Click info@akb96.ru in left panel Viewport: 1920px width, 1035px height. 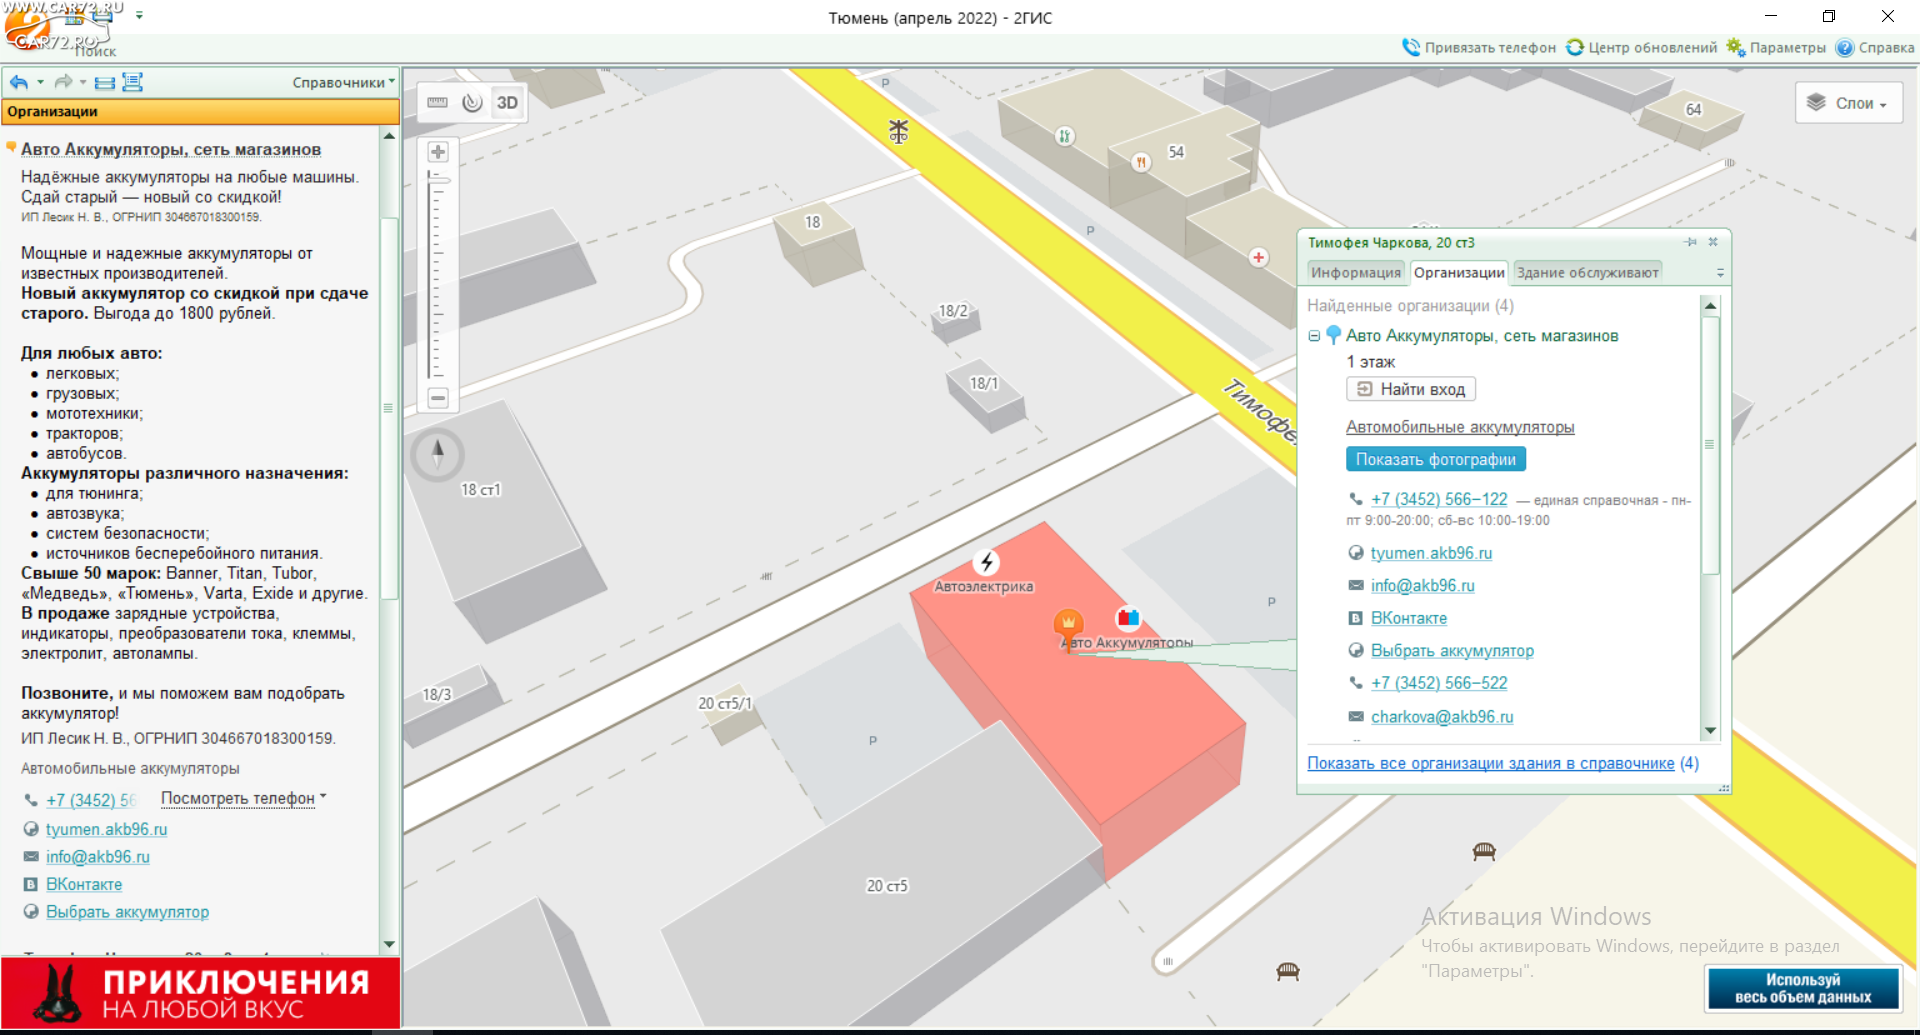pyautogui.click(x=97, y=857)
